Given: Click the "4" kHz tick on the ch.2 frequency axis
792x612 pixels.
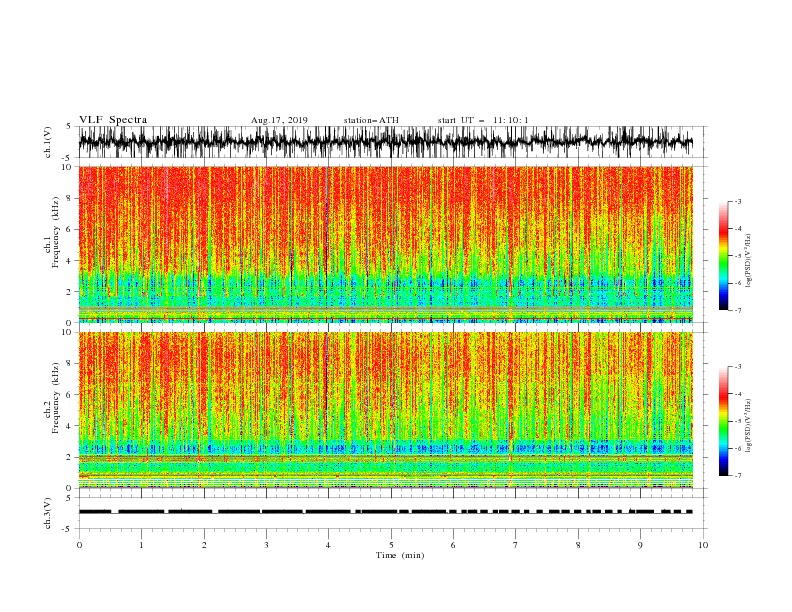Looking at the screenshot, I should point(70,426).
